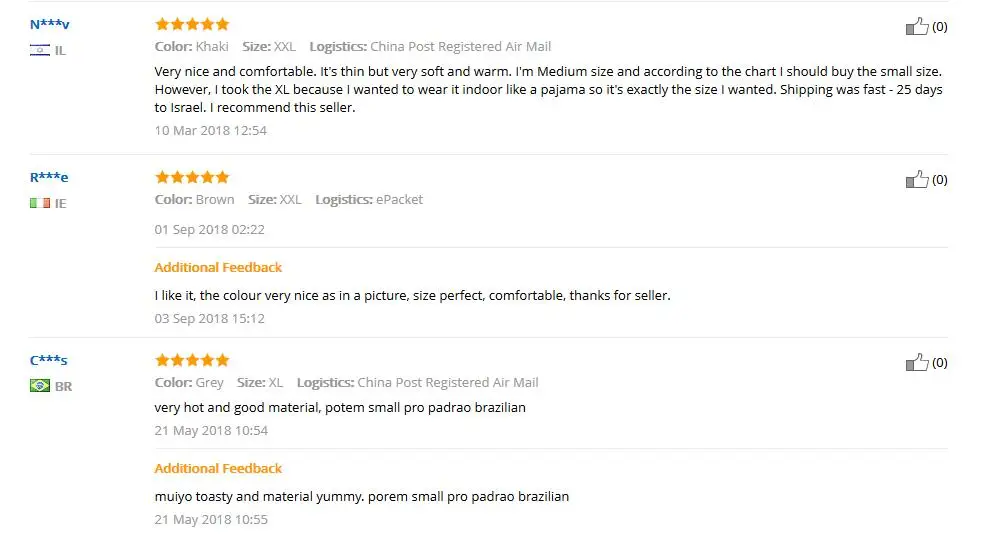Like the review by N***v

click(x=917, y=26)
